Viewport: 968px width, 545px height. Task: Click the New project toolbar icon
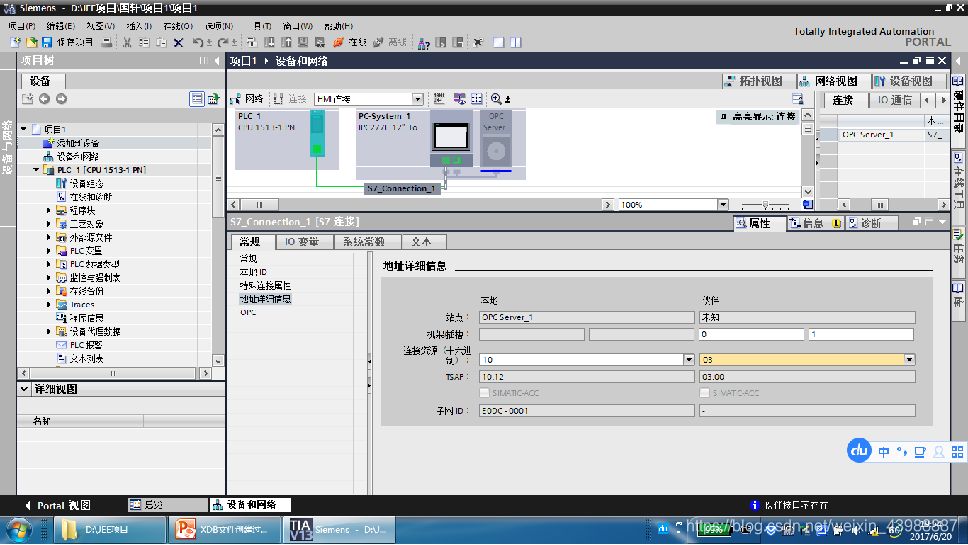(16, 43)
